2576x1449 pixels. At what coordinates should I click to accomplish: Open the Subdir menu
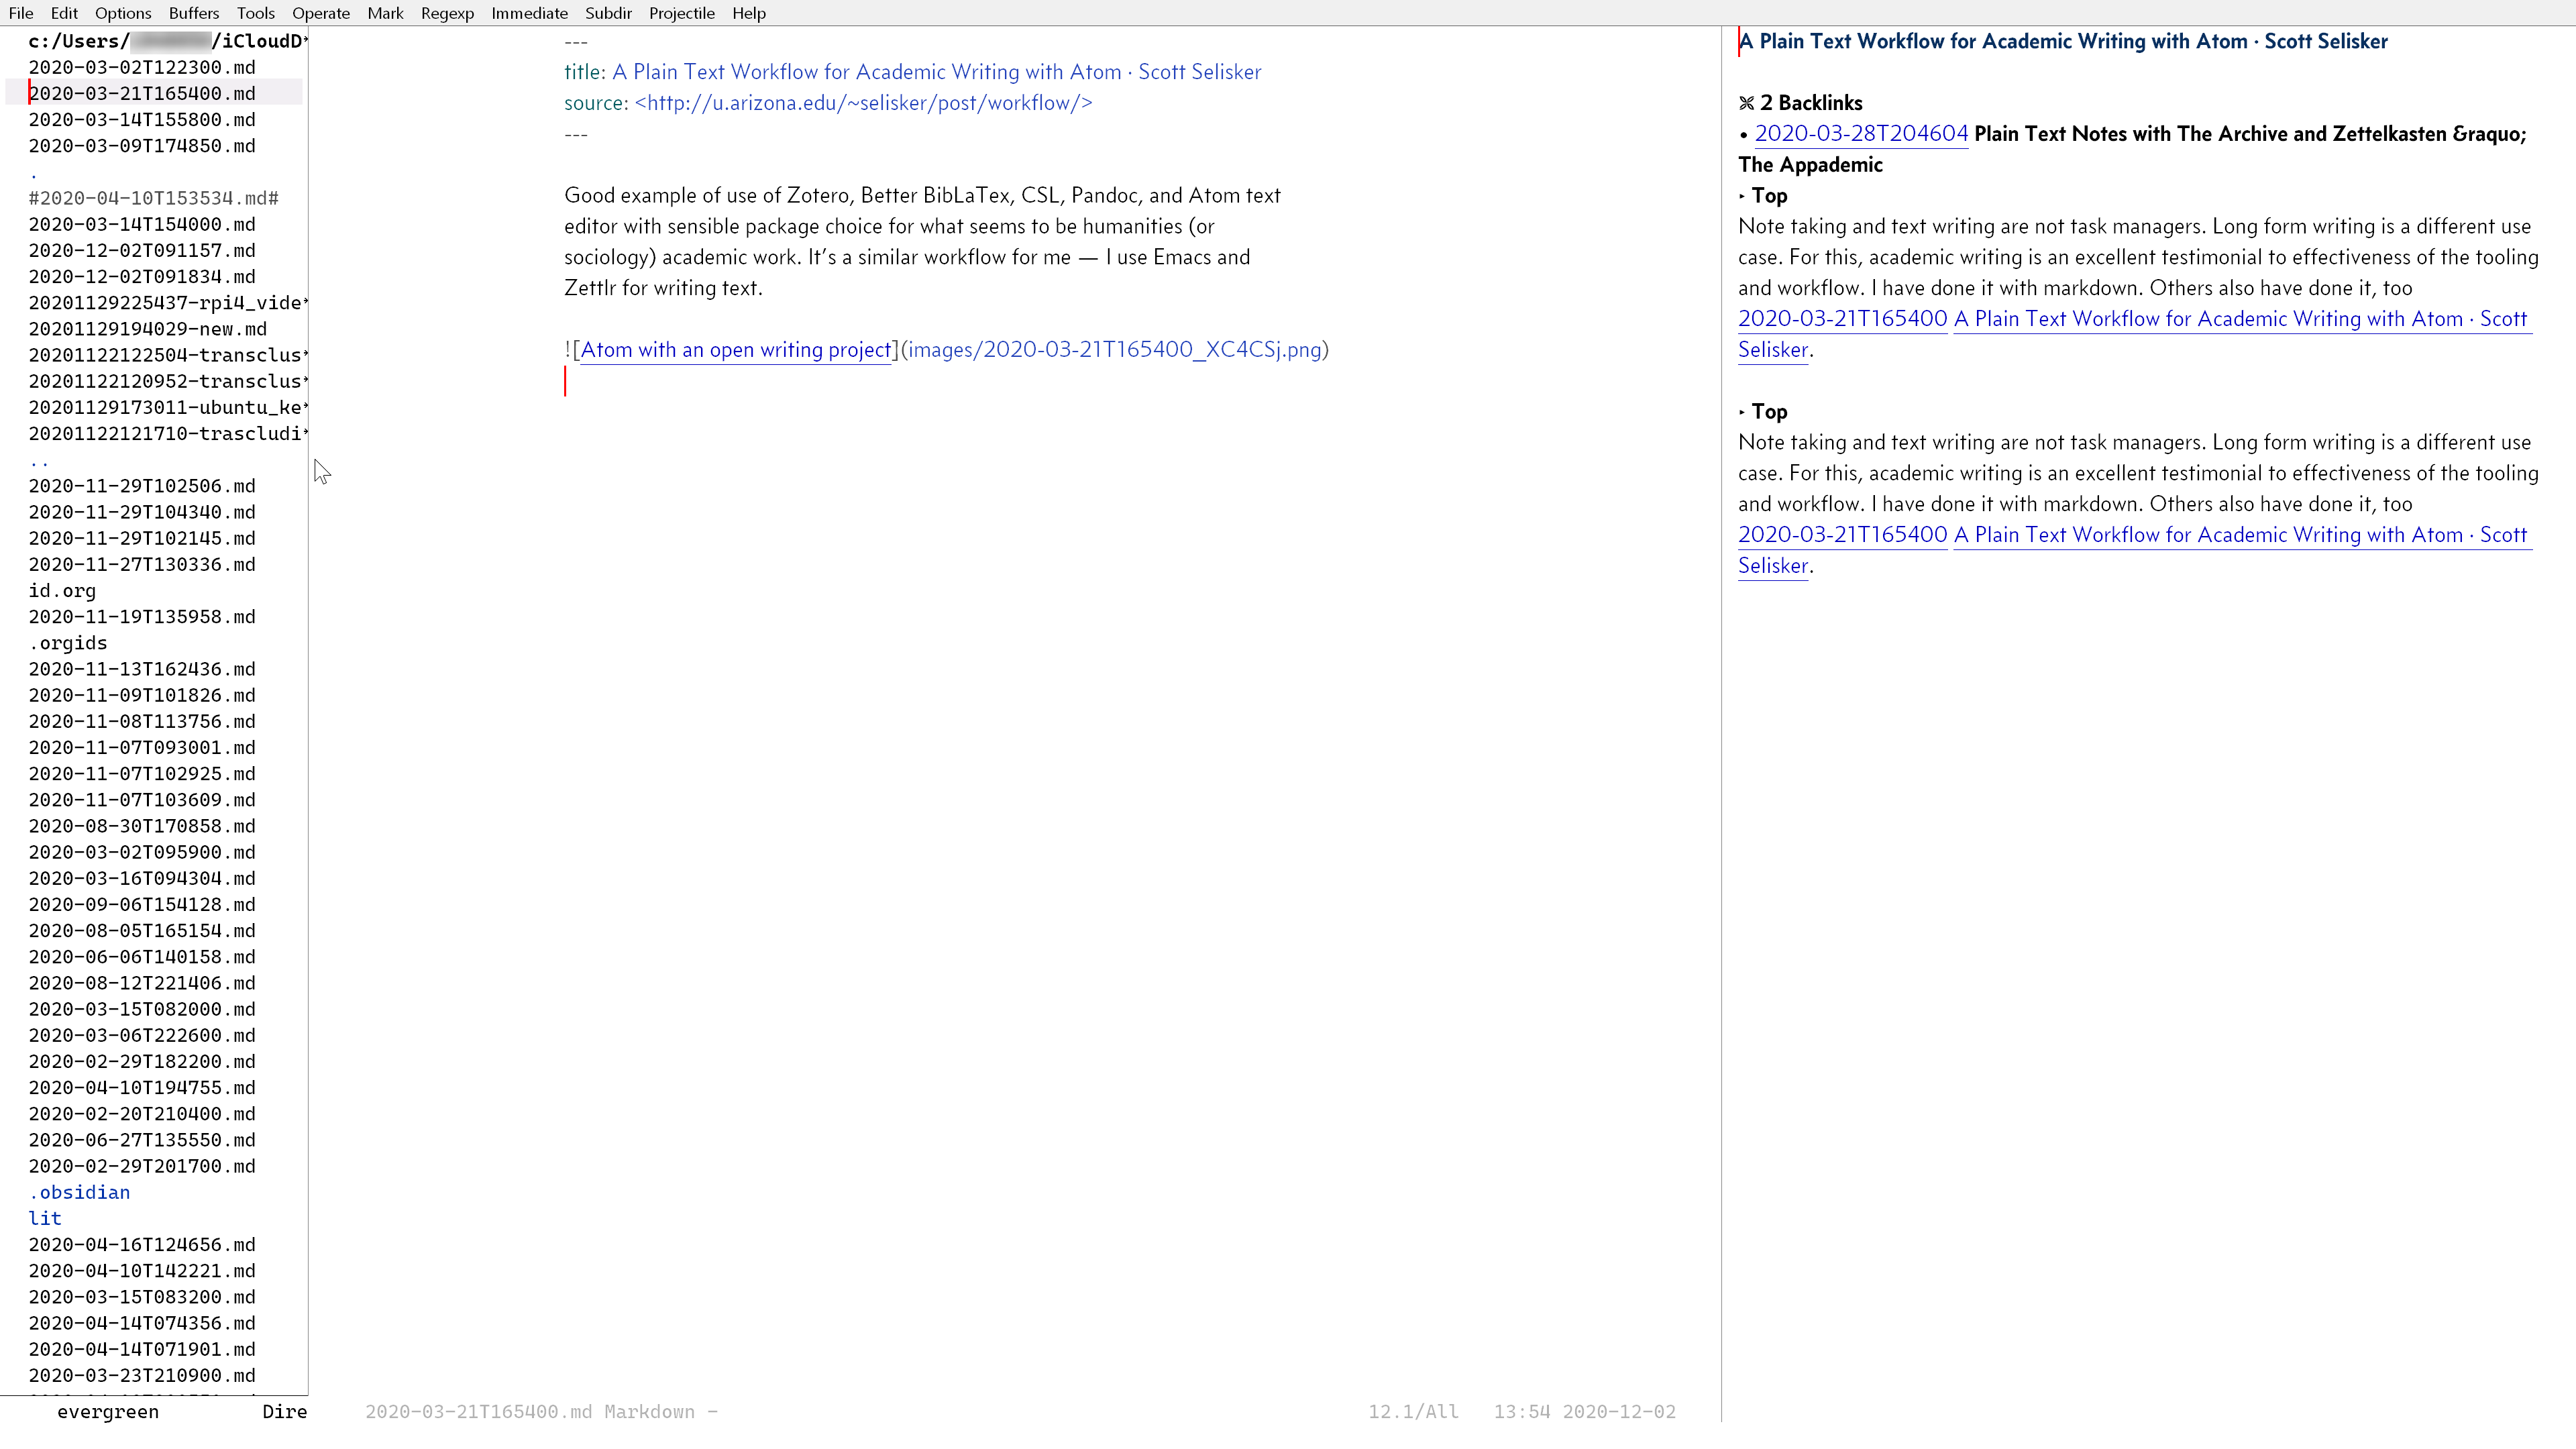[608, 13]
